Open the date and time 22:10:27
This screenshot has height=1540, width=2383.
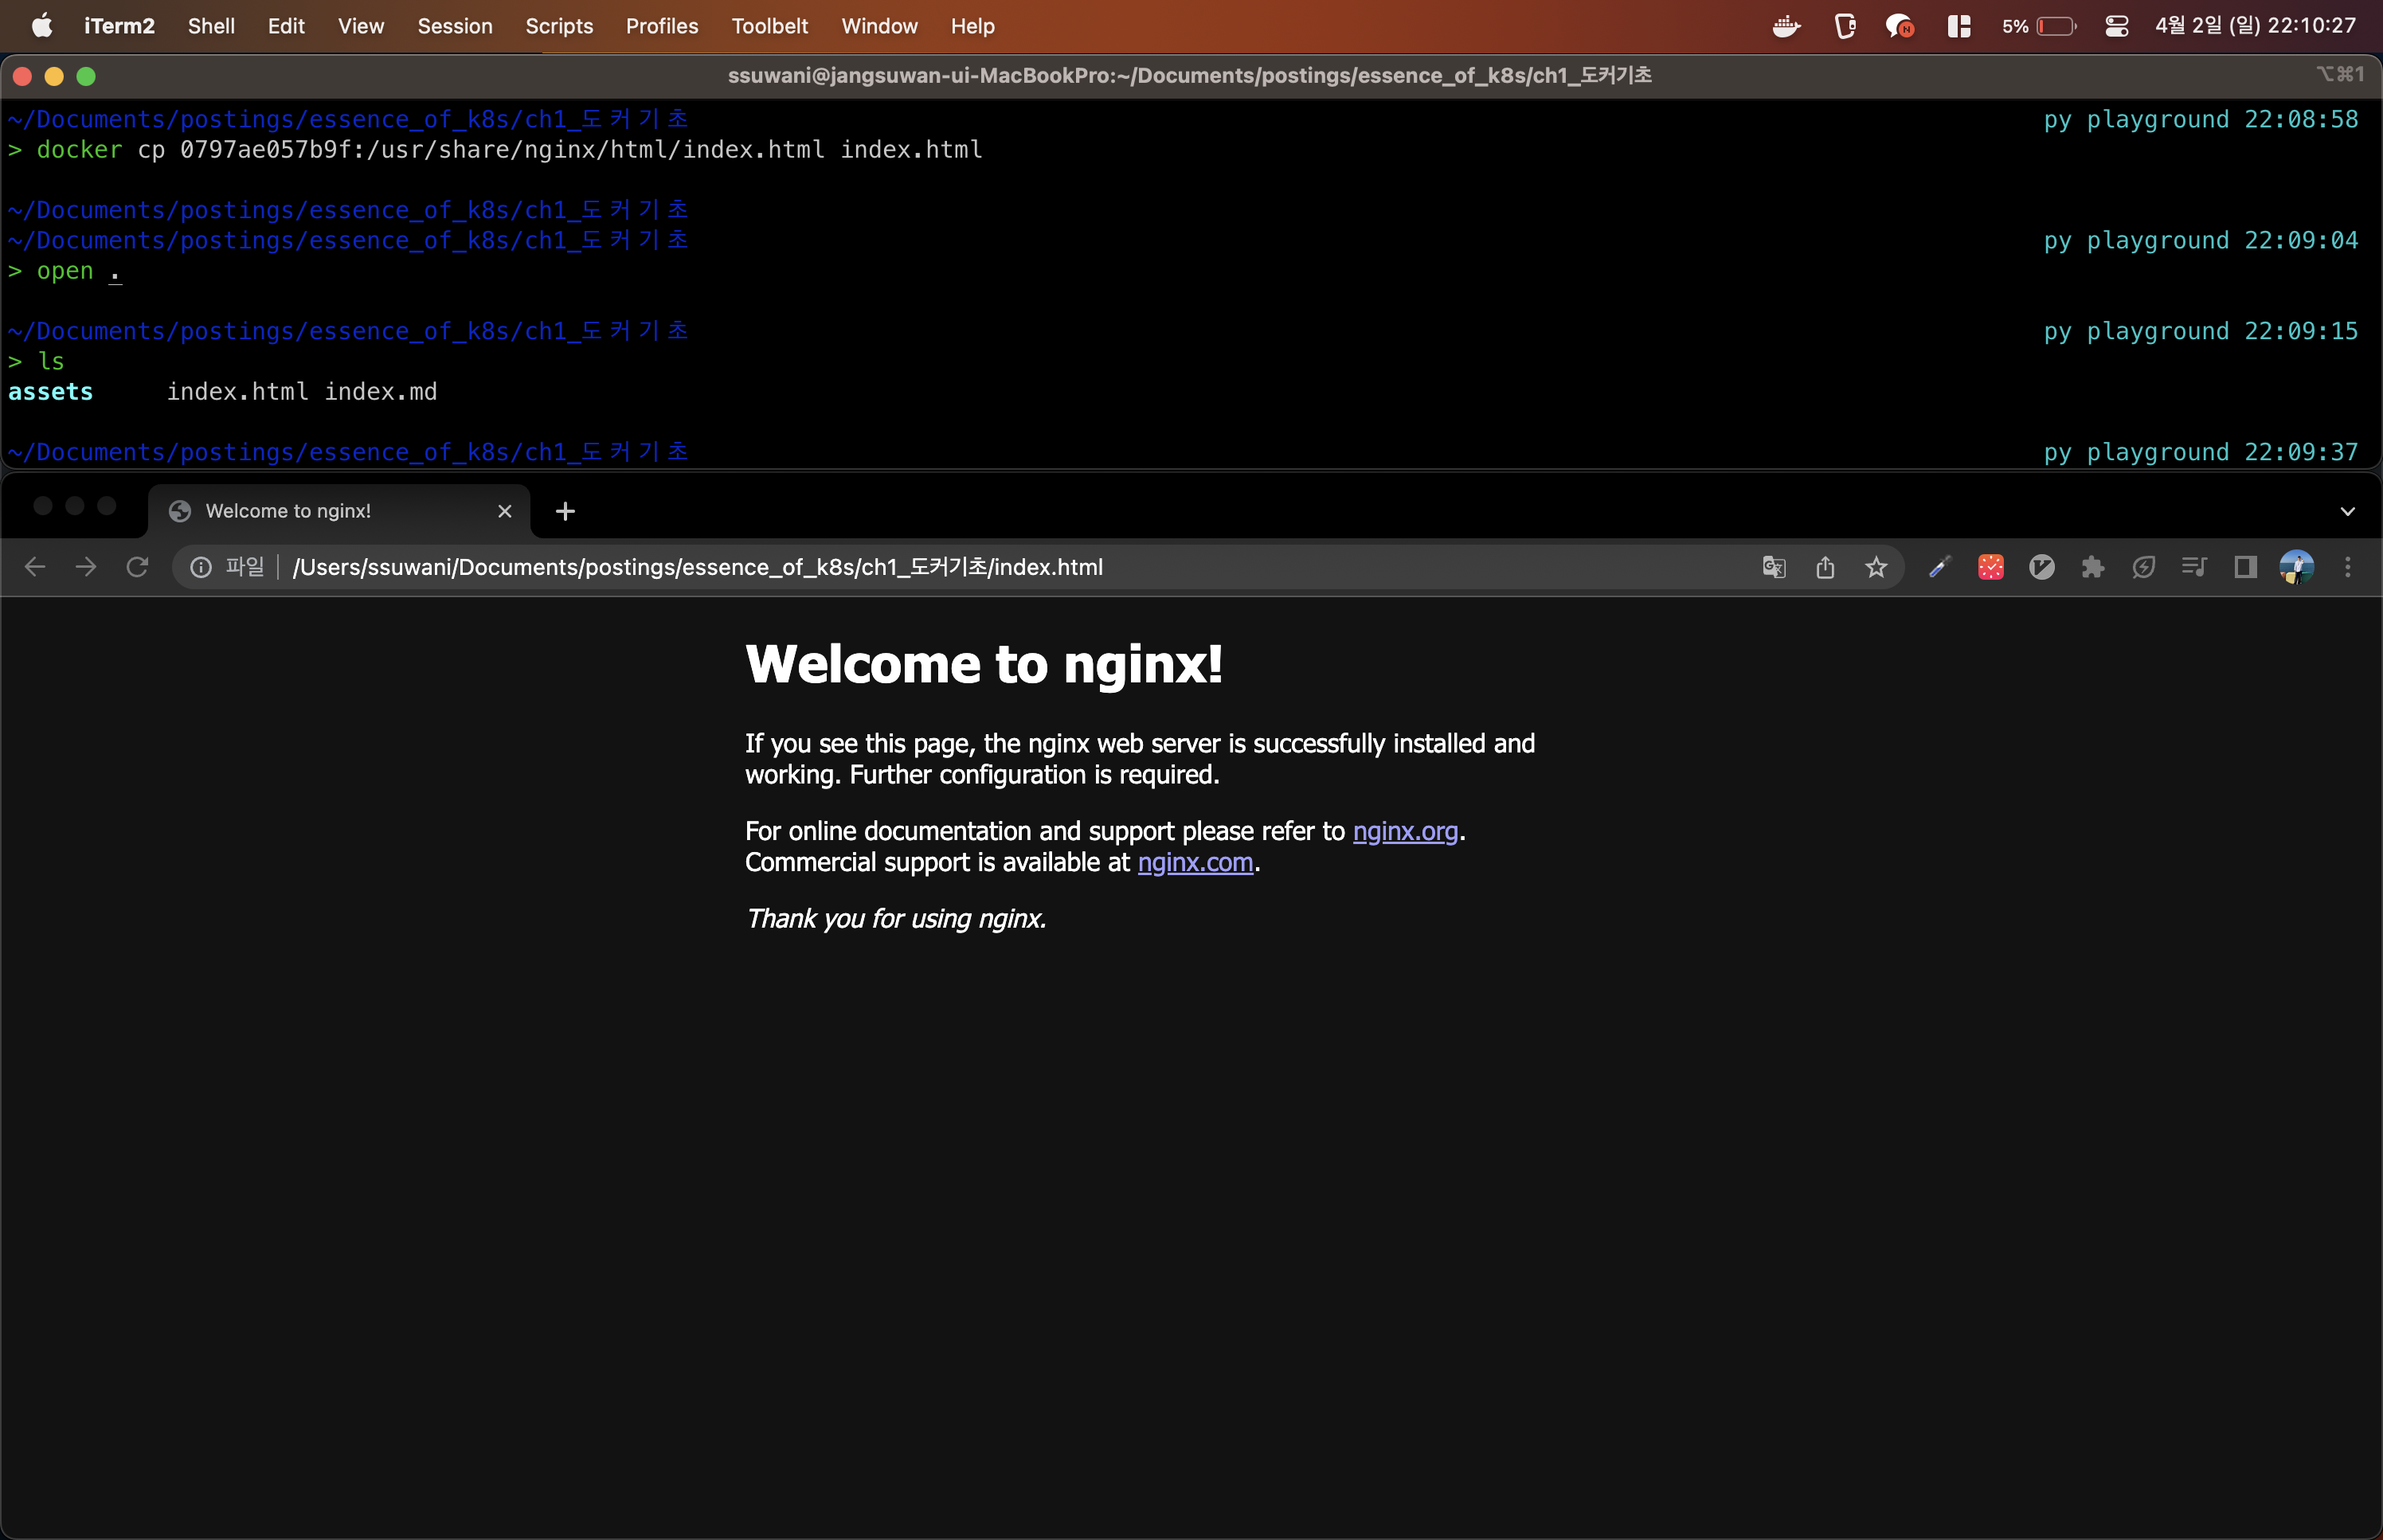[2256, 26]
